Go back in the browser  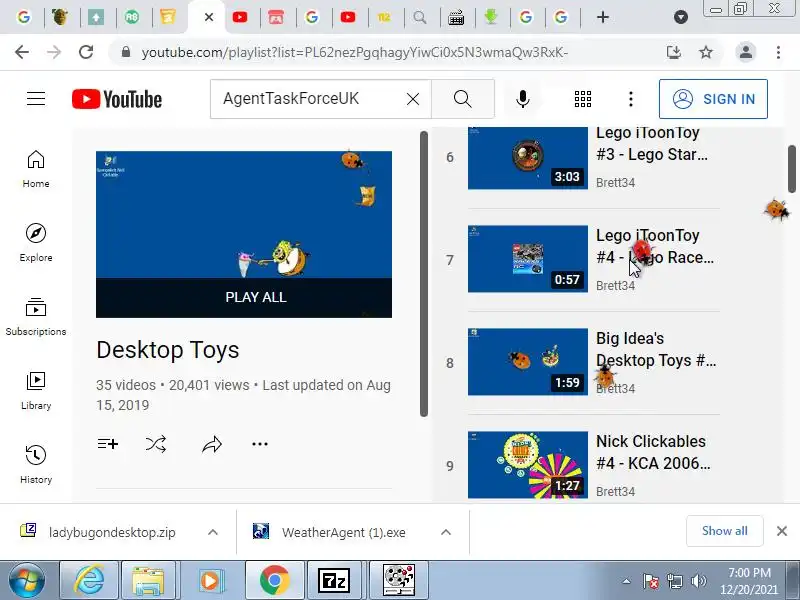[22, 52]
